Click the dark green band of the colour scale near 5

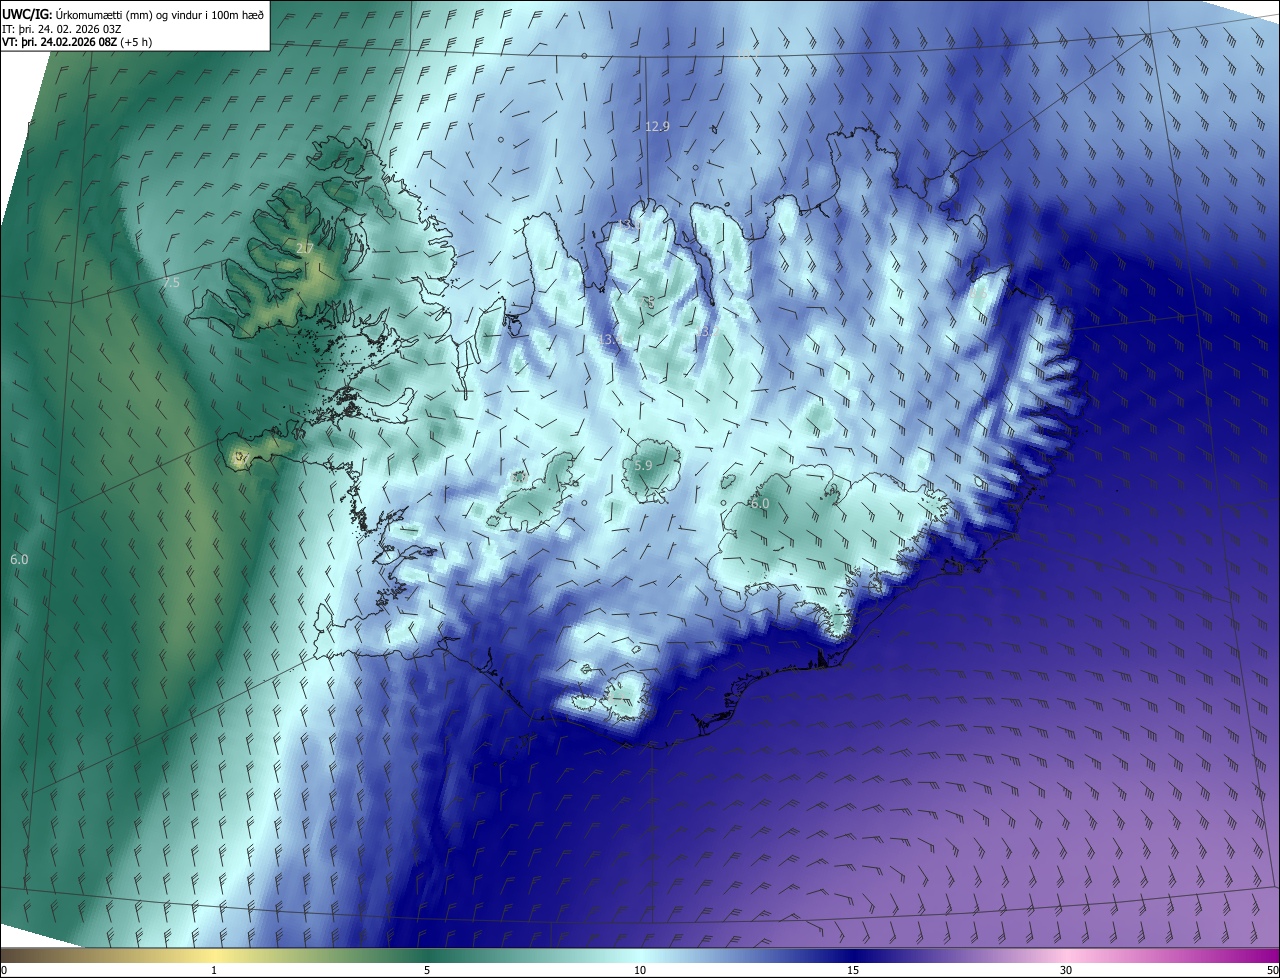pos(427,955)
